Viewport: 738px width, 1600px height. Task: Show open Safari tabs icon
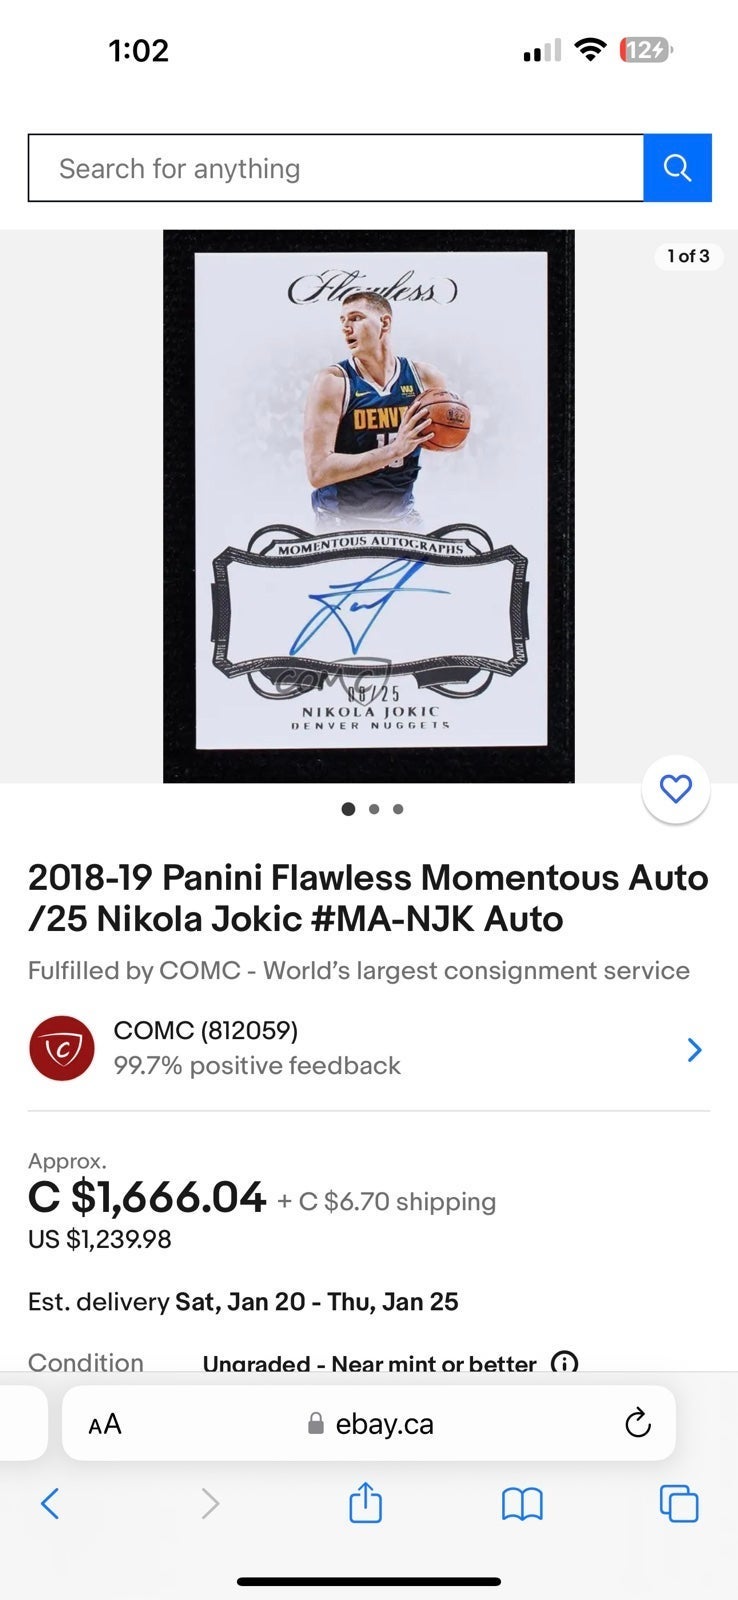click(679, 1503)
